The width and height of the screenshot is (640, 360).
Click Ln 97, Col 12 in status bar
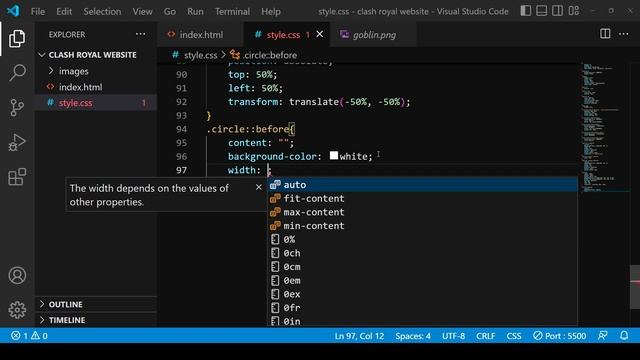pos(359,336)
